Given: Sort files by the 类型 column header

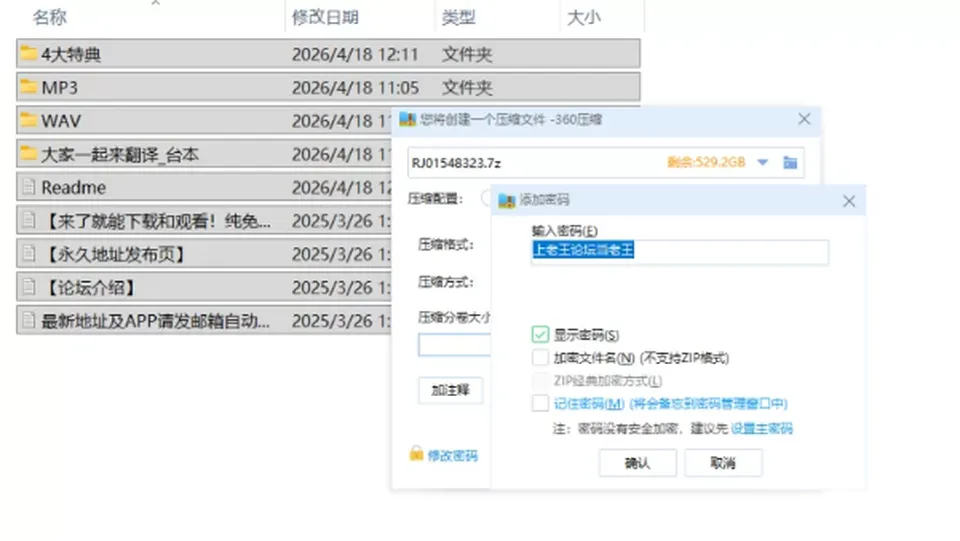Looking at the screenshot, I should [x=459, y=17].
